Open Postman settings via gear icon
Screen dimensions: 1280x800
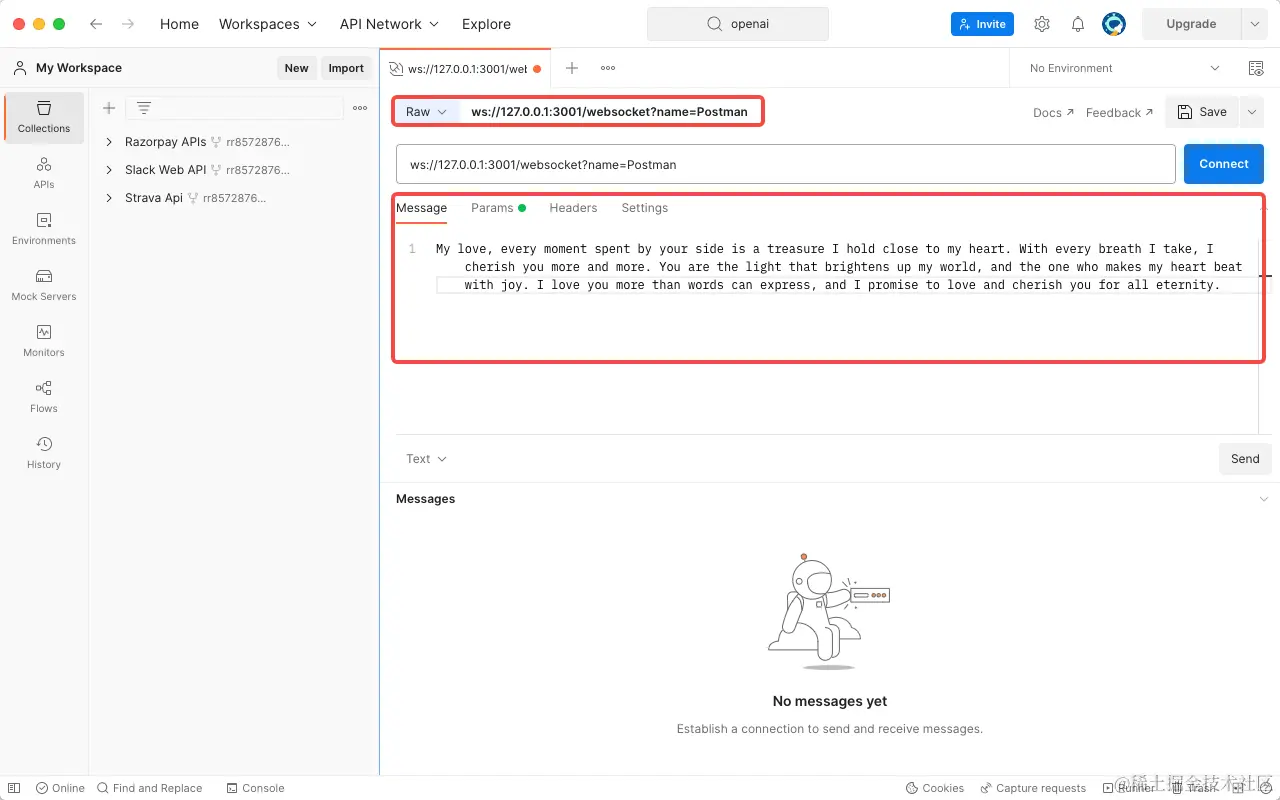tap(1041, 23)
